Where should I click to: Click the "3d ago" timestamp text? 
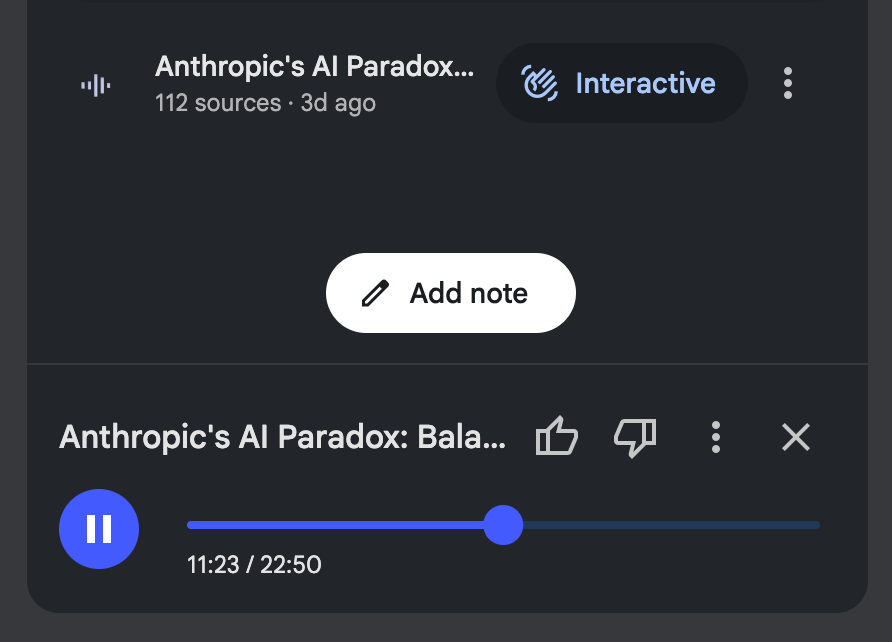(338, 103)
